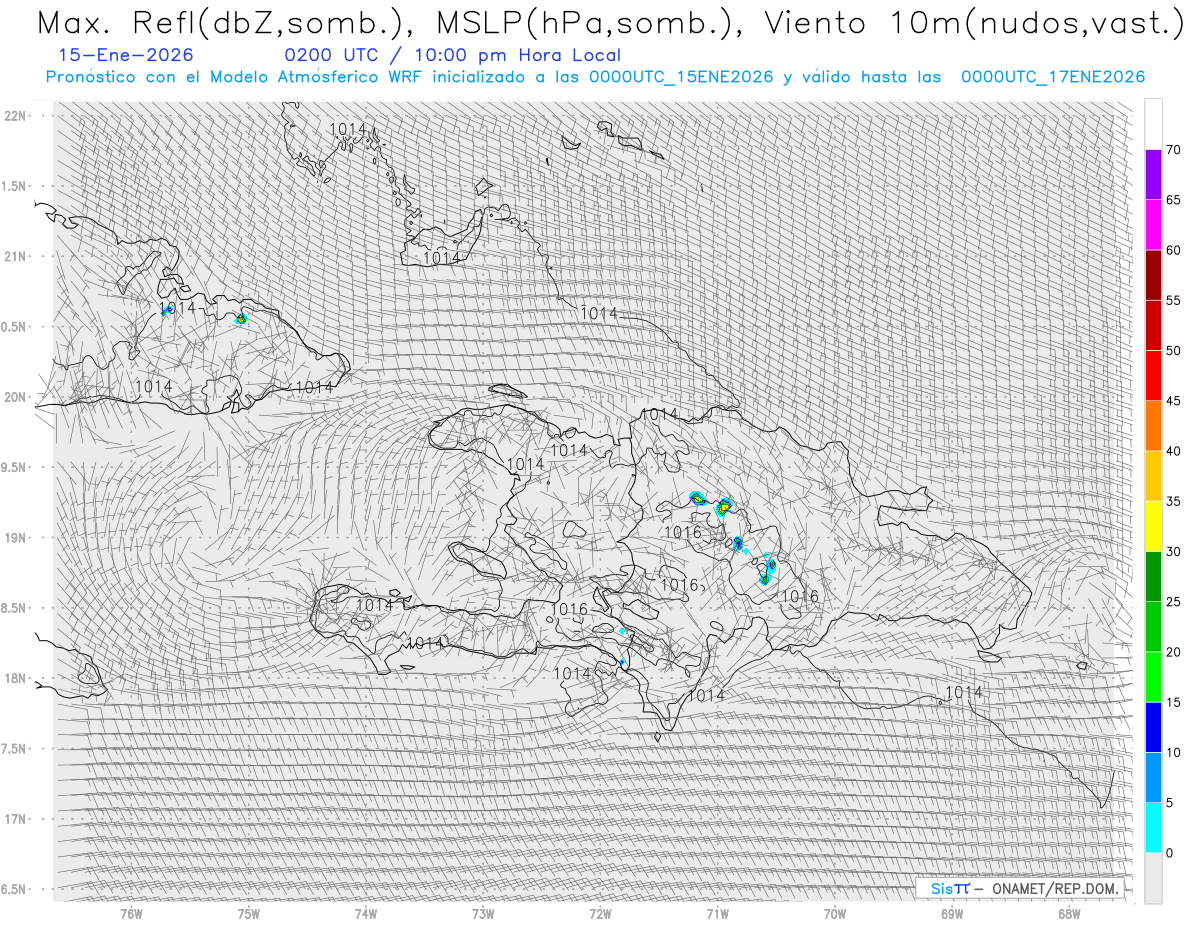Click the purple 65-70 dBZ color segment
The width and height of the screenshot is (1200, 927).
coord(1153,175)
